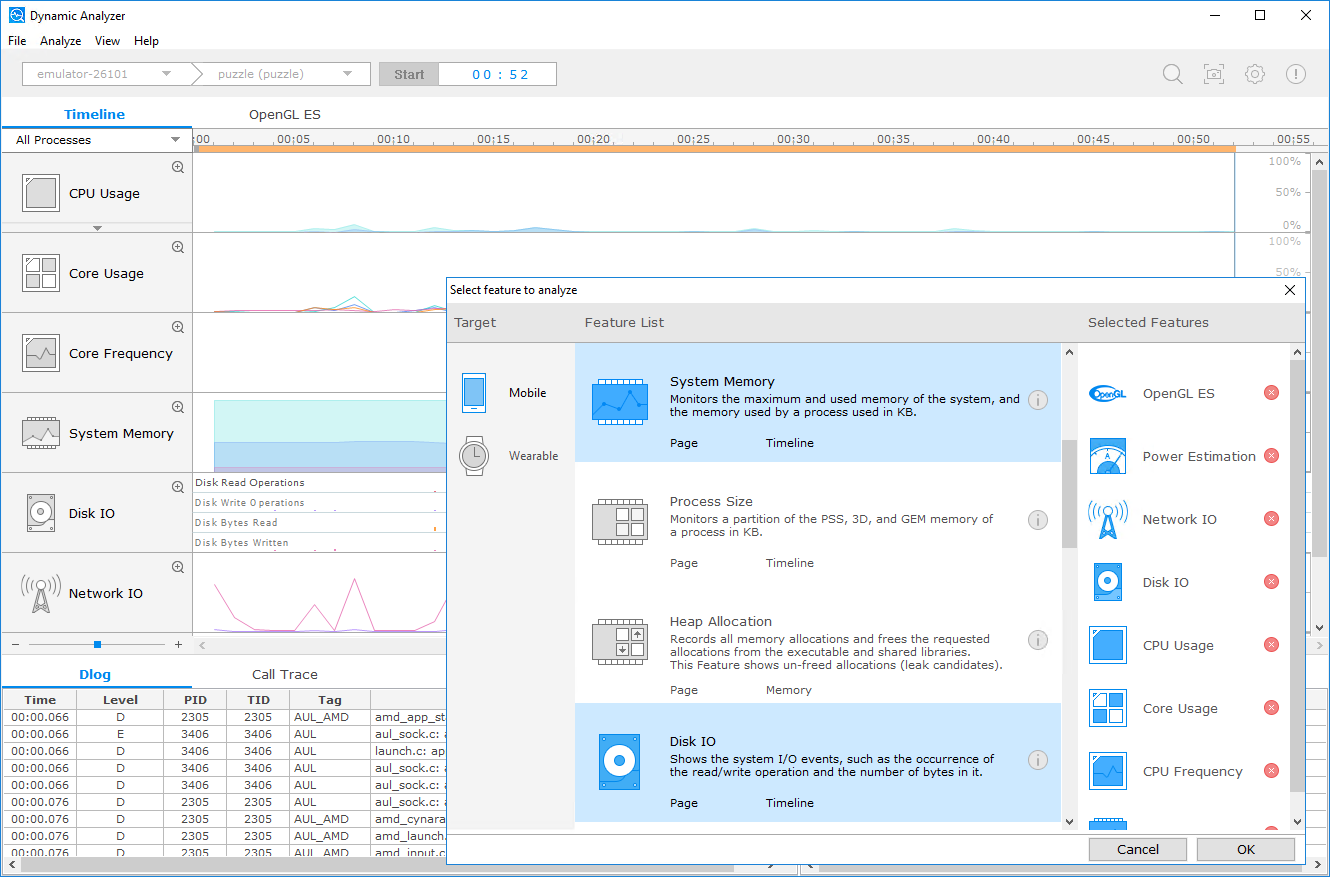The image size is (1330, 877).
Task: Open the emulator-26101 device dropdown
Action: (165, 73)
